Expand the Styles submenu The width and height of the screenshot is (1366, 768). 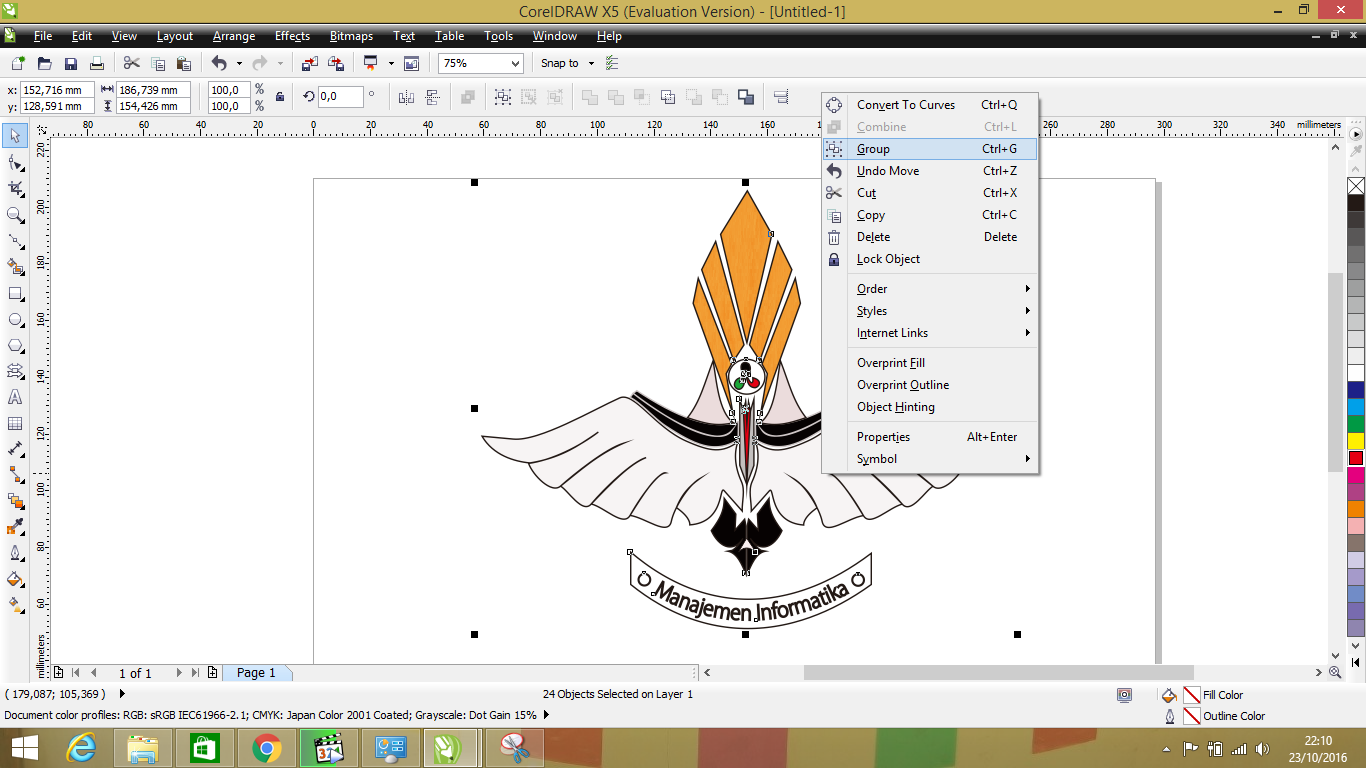tap(930, 311)
